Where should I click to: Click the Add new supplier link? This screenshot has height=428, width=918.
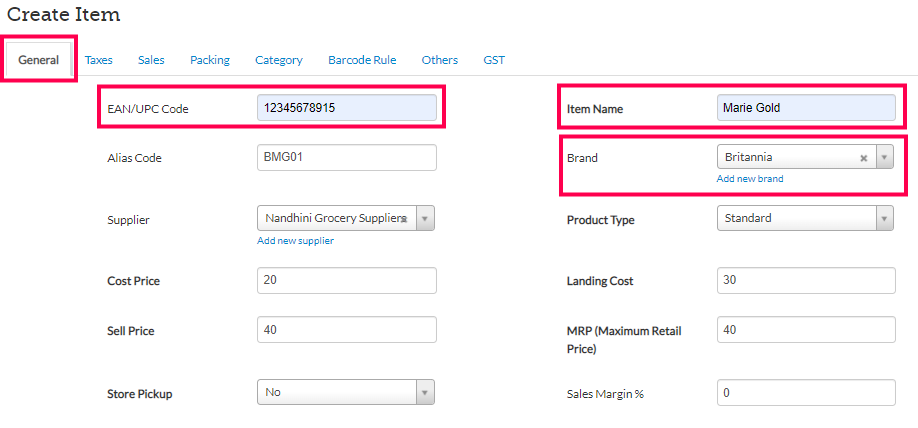(295, 240)
